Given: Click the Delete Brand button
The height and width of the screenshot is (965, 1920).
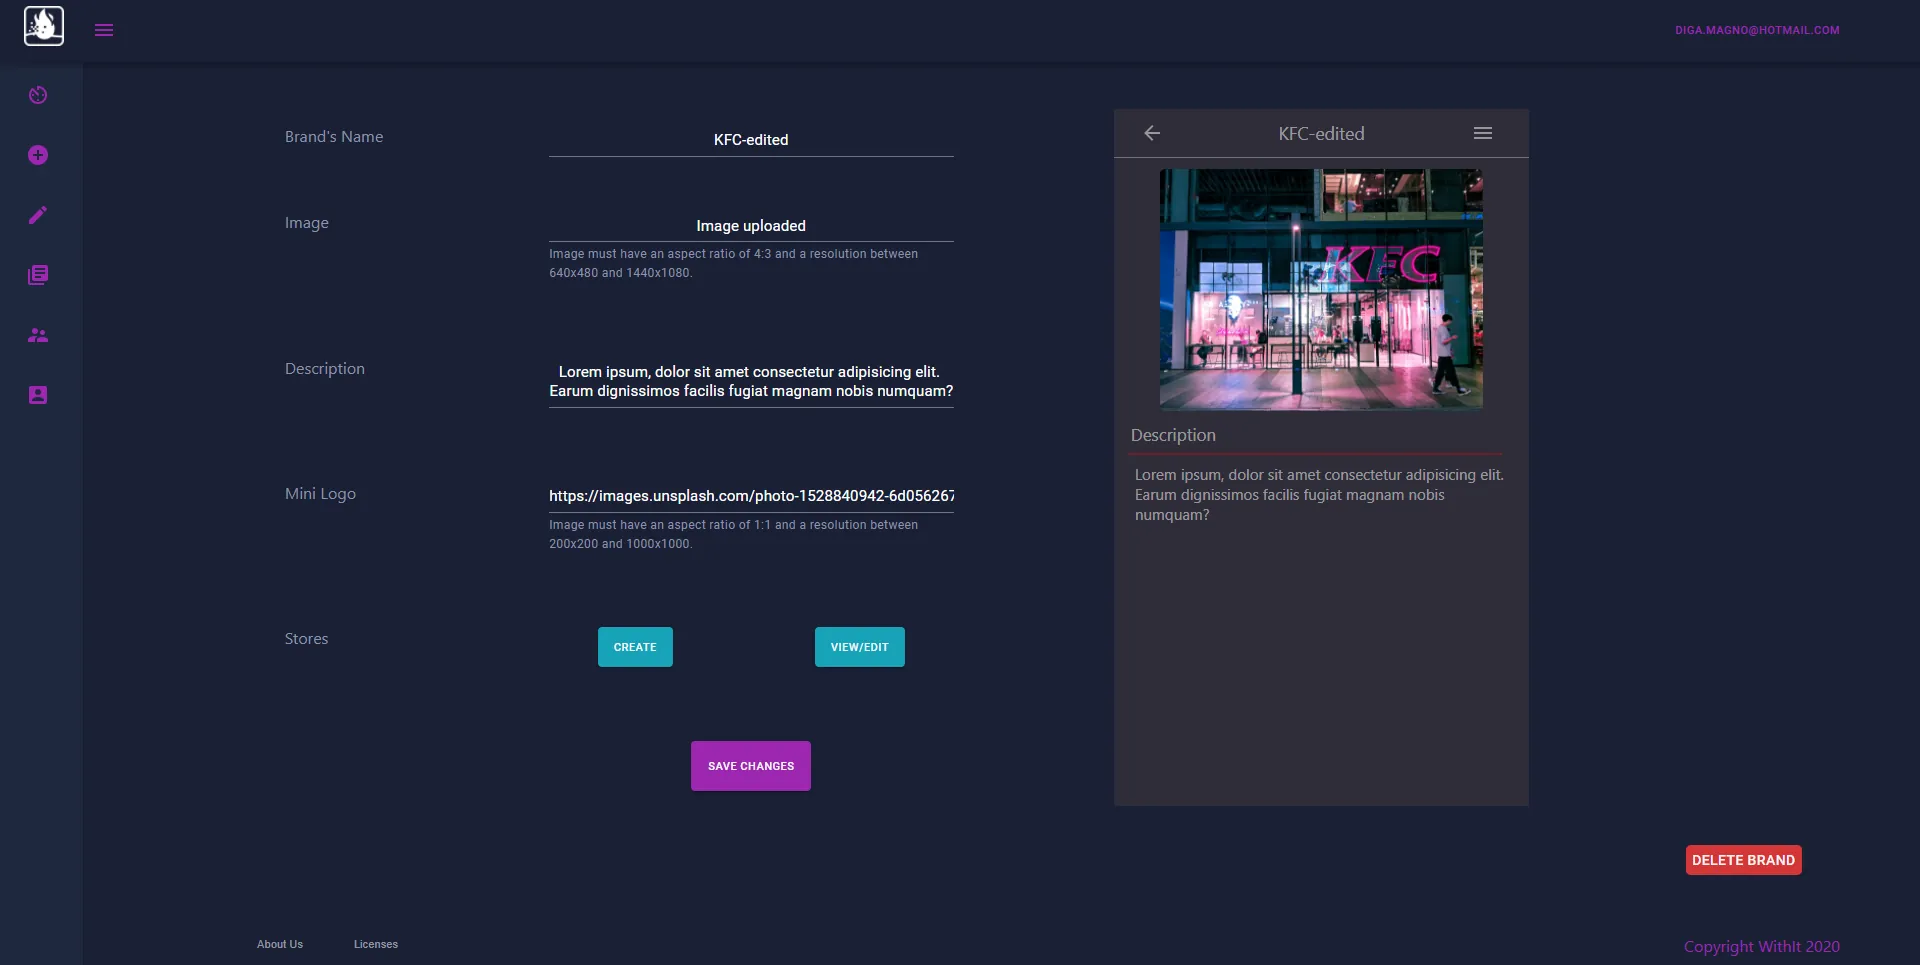Looking at the screenshot, I should (x=1744, y=860).
